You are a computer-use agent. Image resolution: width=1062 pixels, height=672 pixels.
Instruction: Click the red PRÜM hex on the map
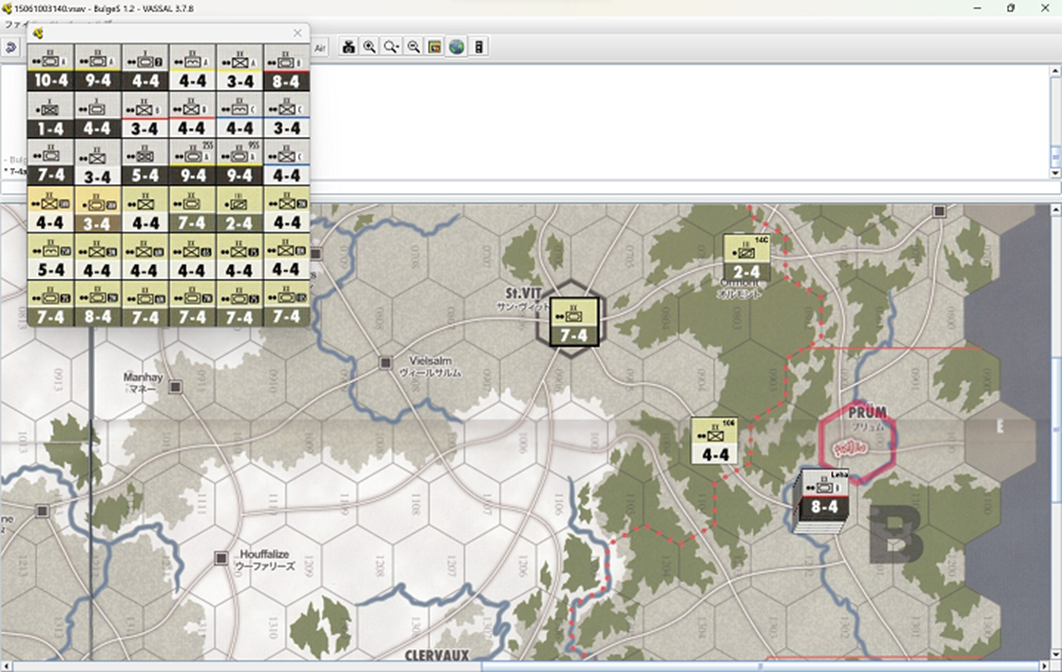tap(858, 442)
